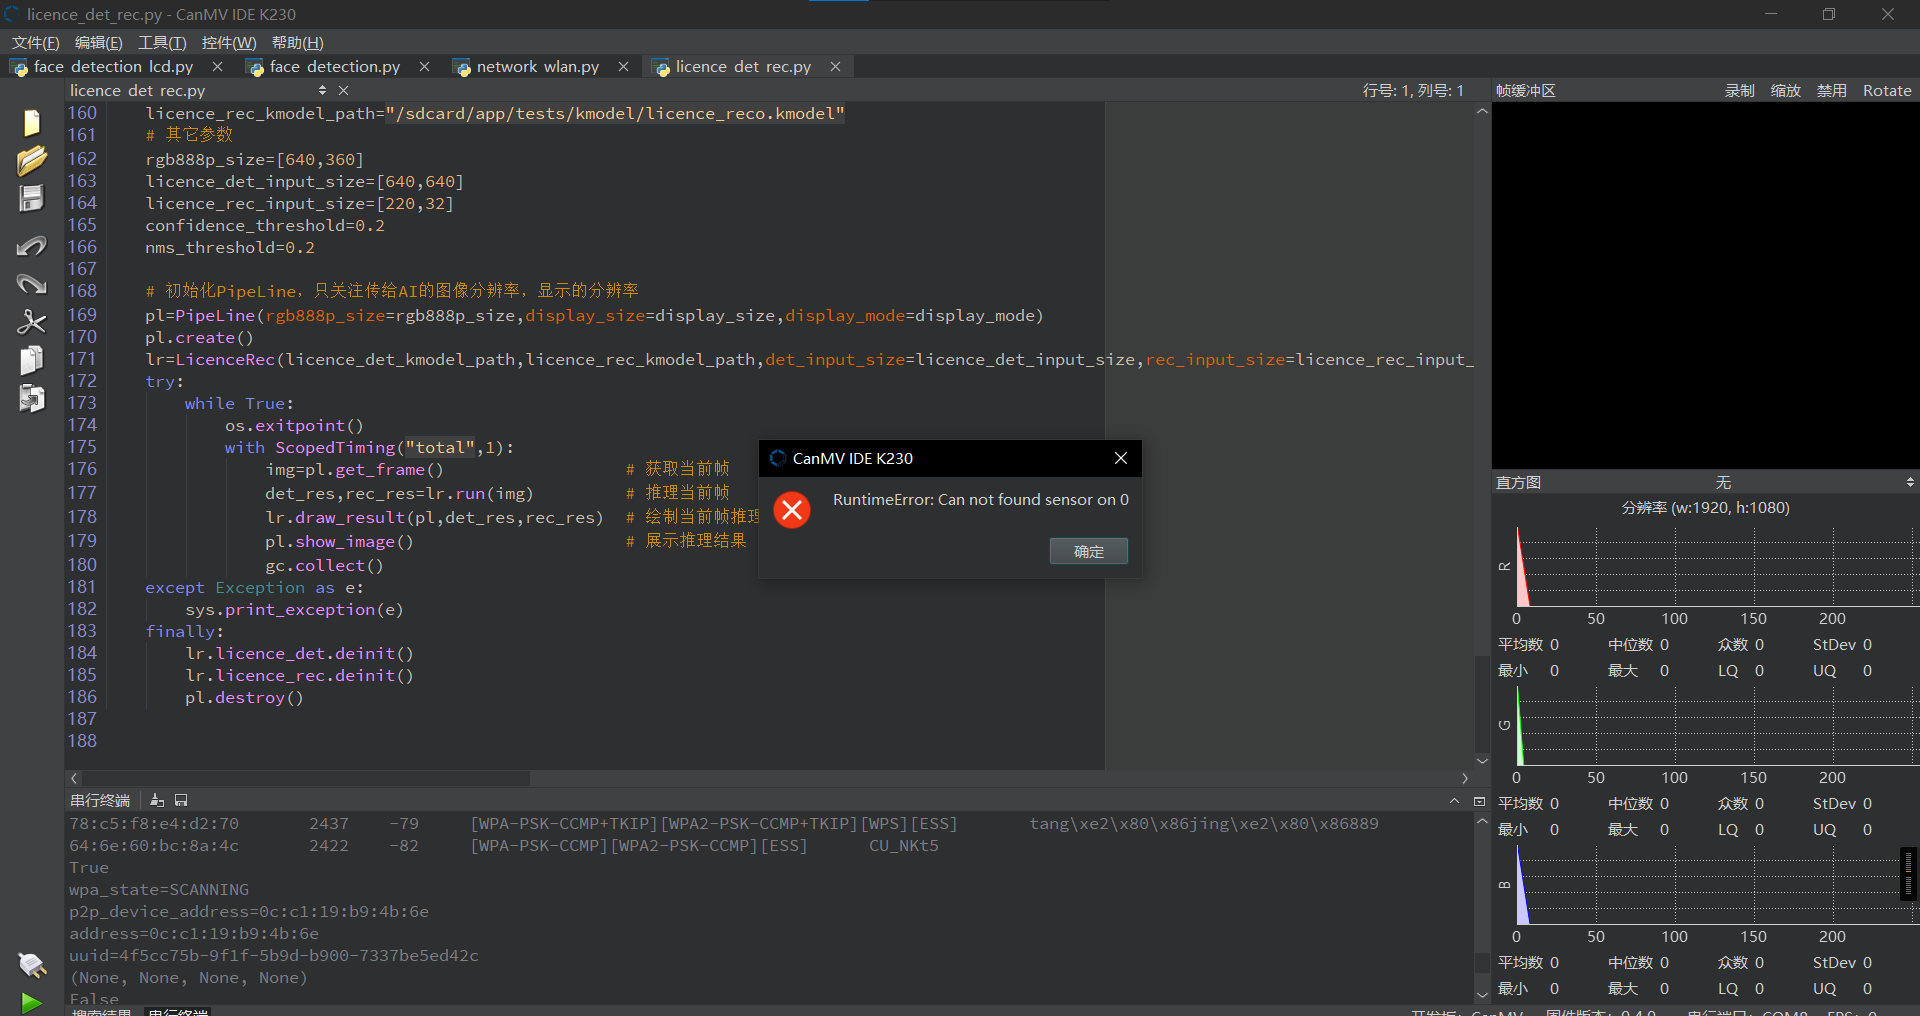This screenshot has width=1920, height=1016.
Task: Click the red error icon in dialog
Action: tap(792, 510)
